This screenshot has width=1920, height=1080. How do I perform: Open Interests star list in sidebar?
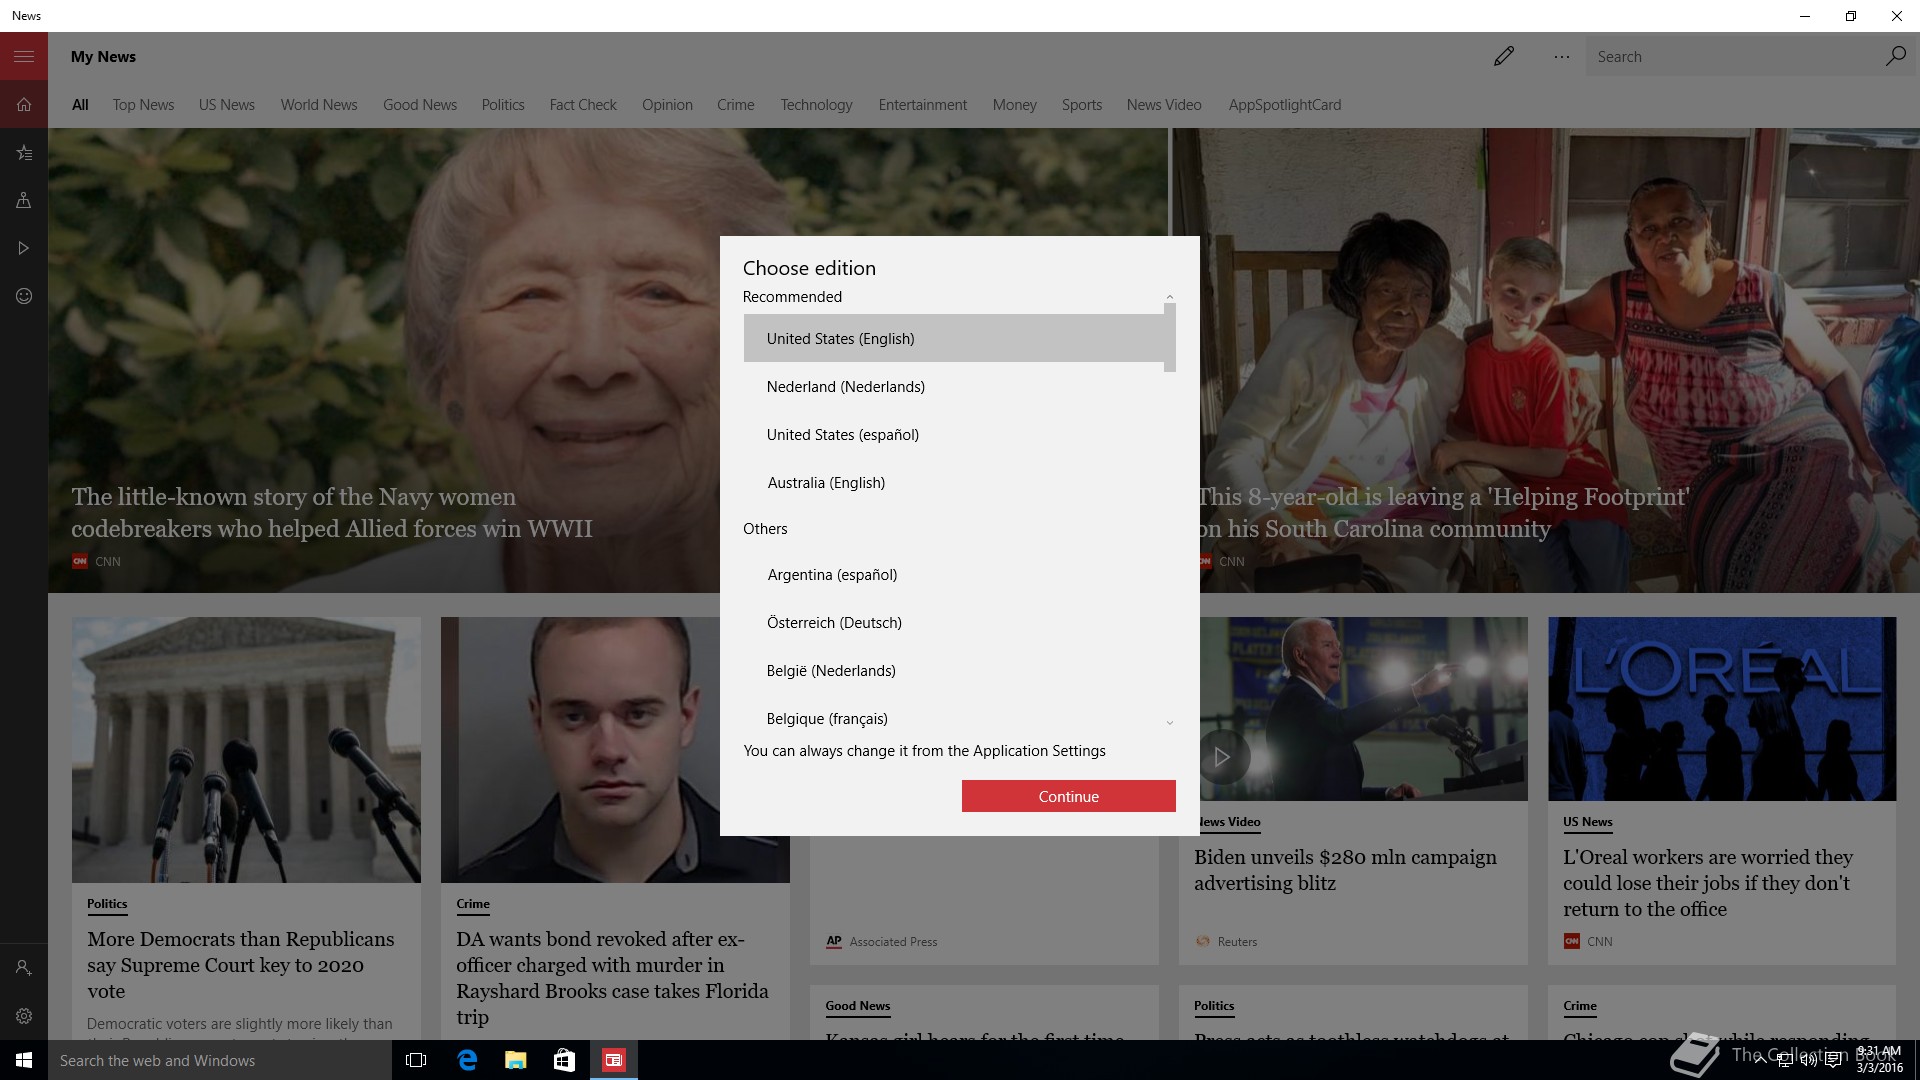coord(24,152)
